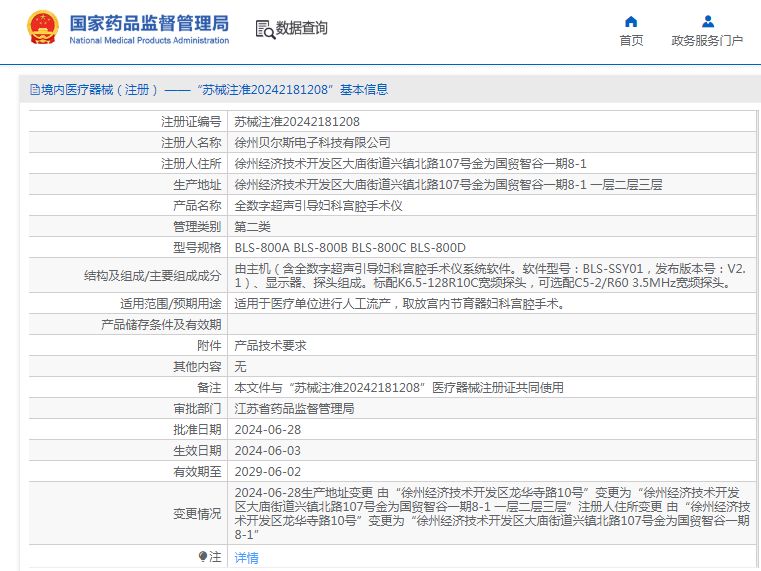
Task: Click the date 2029-06-02
Action: tap(267, 472)
